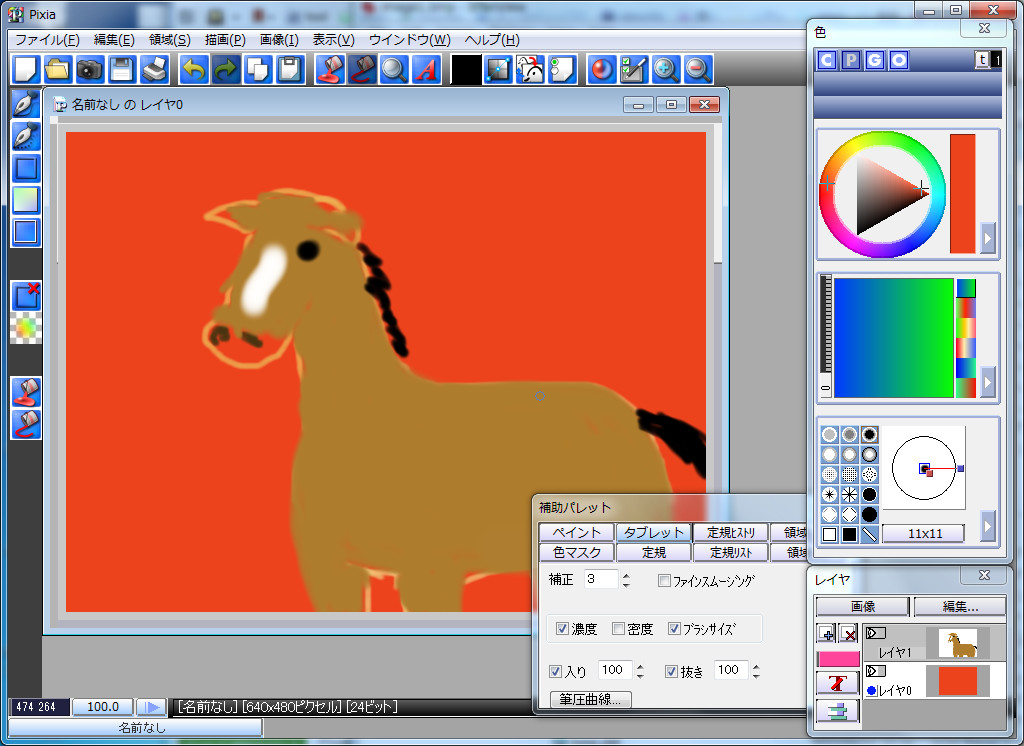
Task: Toggle the ブラシサイズ checkbox
Action: point(674,628)
